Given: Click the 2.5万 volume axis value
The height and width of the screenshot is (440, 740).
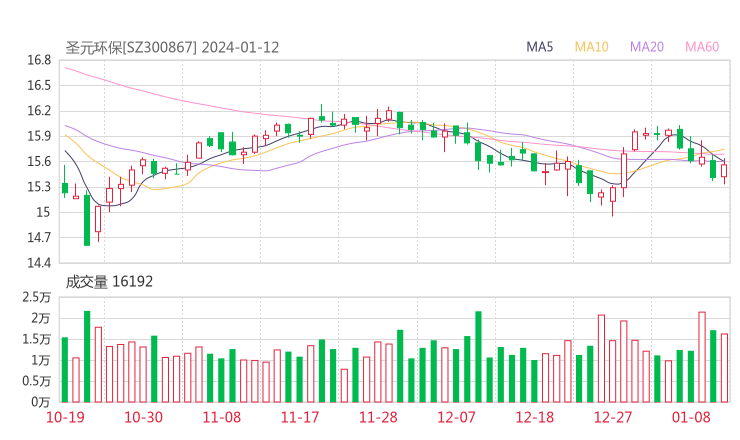Looking at the screenshot, I should point(37,297).
